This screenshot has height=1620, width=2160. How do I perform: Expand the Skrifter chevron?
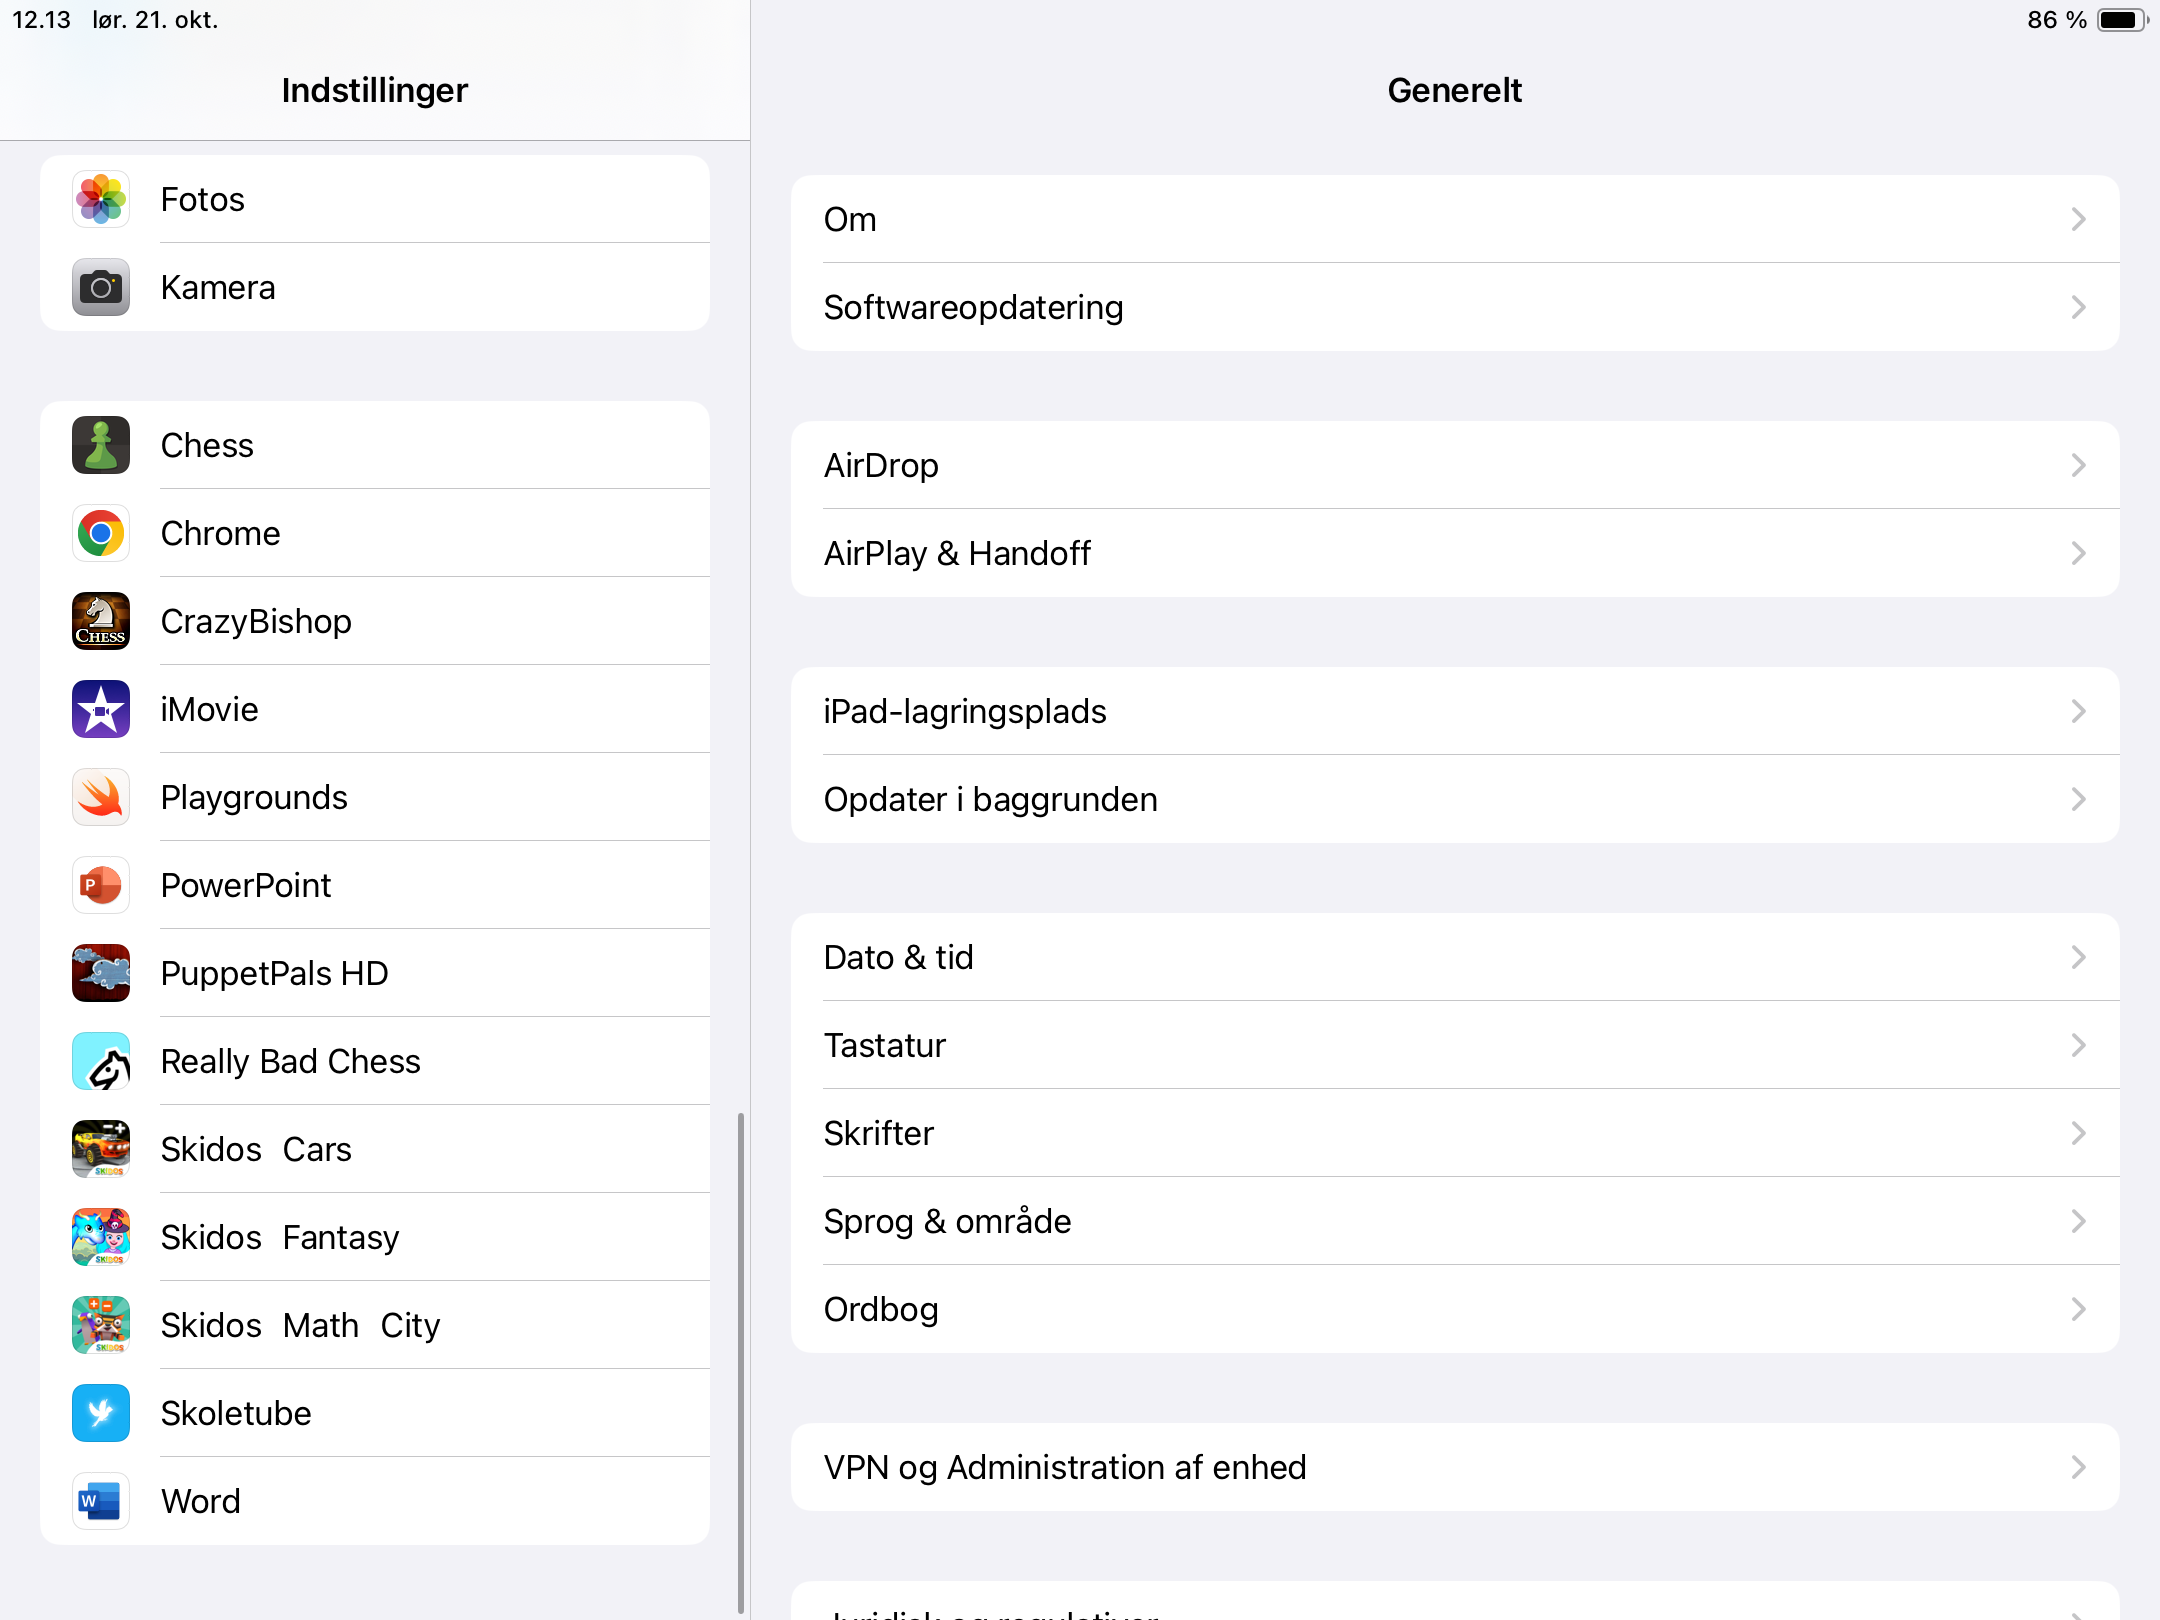(x=2079, y=1133)
